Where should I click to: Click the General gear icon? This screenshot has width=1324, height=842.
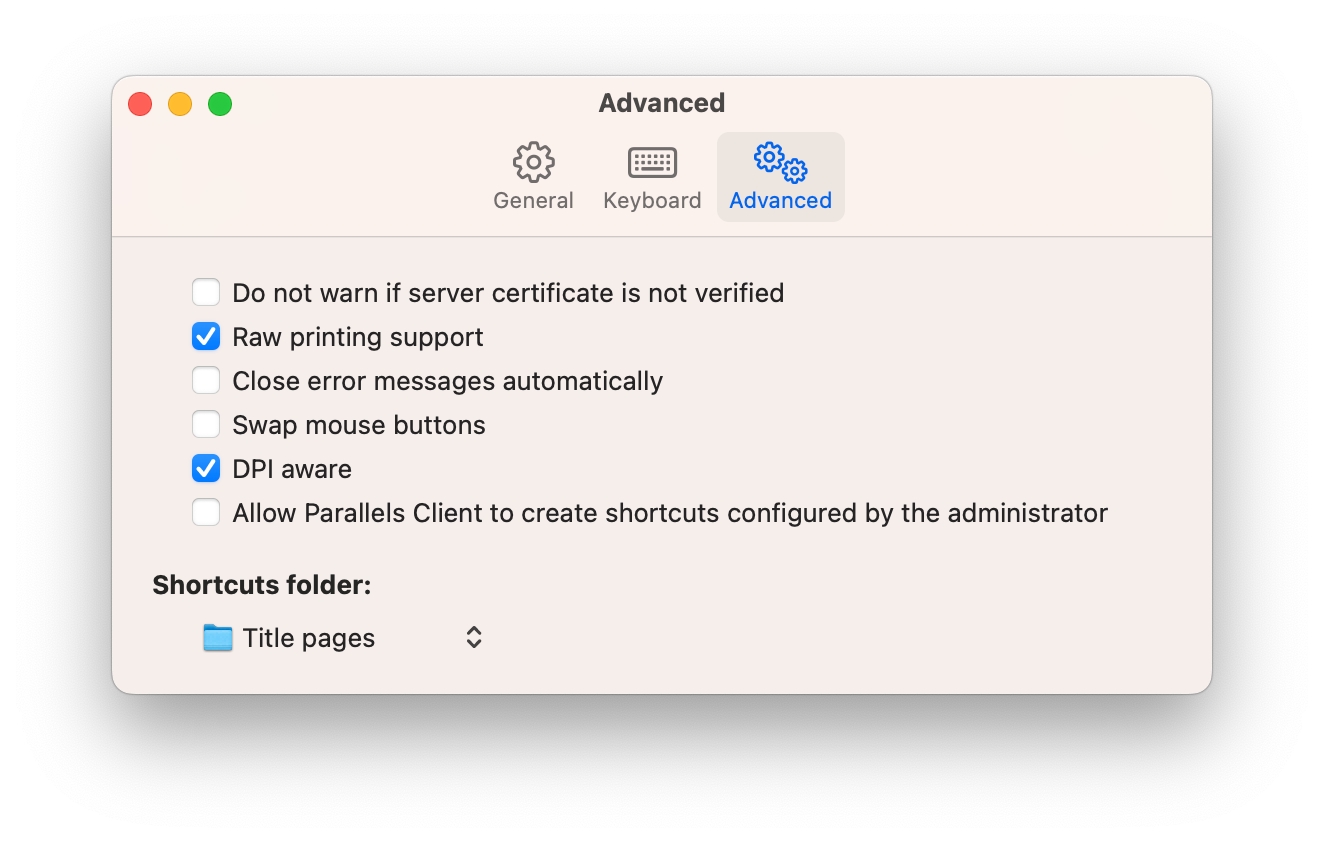pyautogui.click(x=533, y=162)
